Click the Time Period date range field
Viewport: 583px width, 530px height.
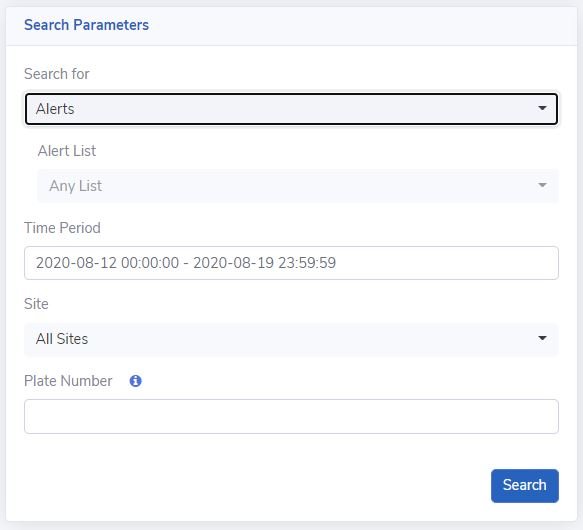click(292, 263)
